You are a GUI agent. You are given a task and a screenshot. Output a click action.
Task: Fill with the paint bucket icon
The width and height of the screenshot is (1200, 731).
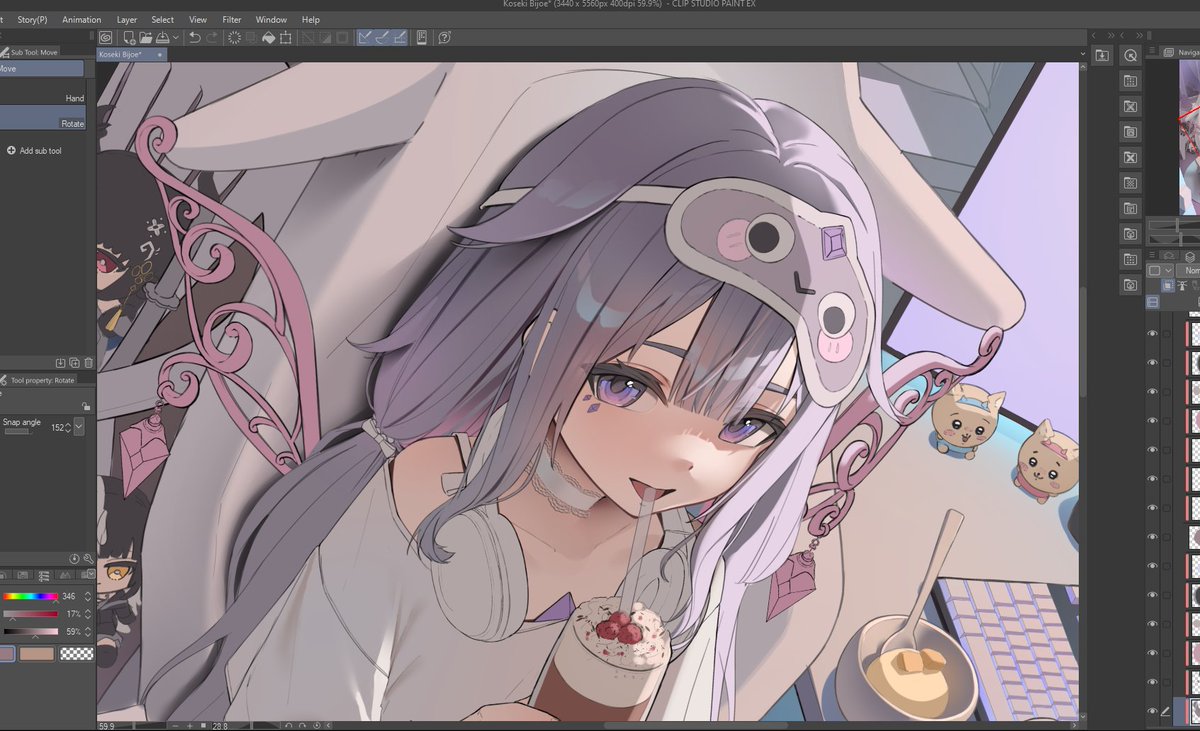coord(268,37)
